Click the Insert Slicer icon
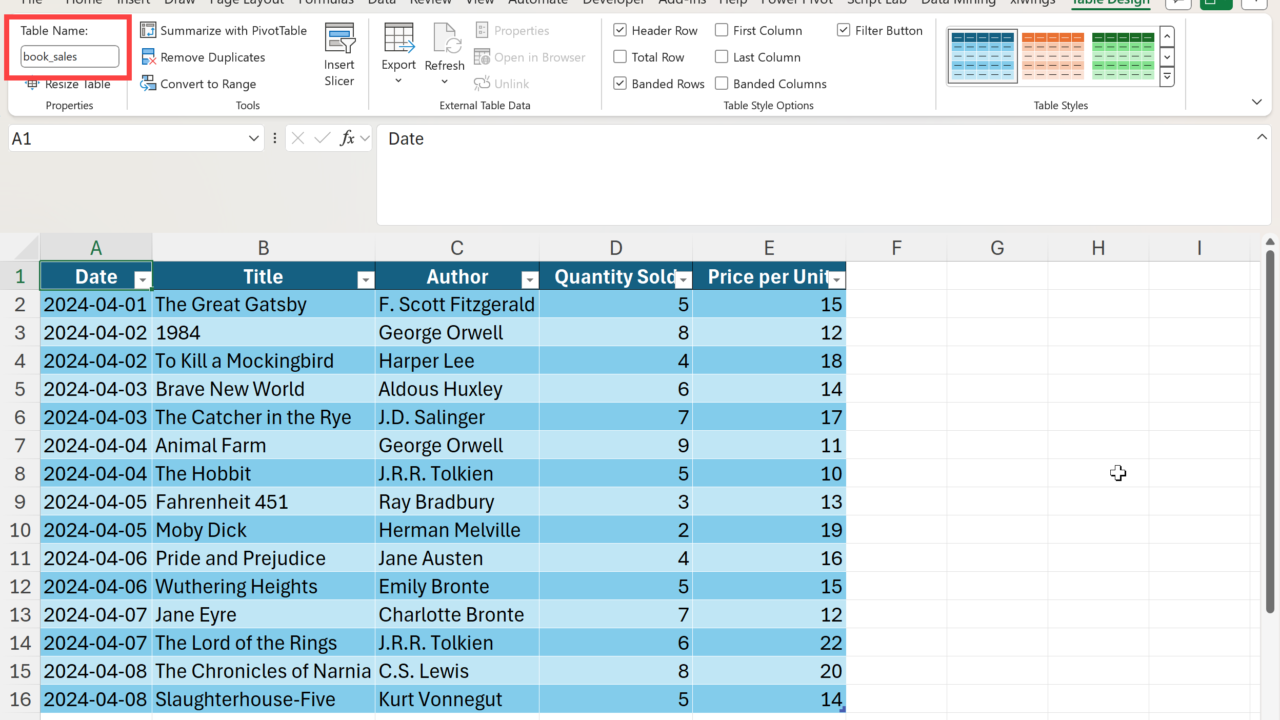Viewport: 1280px width, 720px height. click(x=339, y=41)
